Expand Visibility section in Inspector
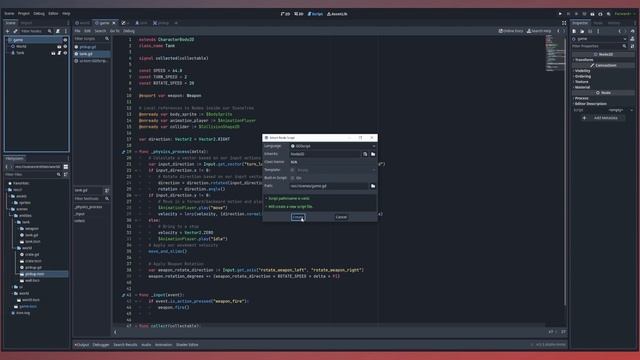The height and width of the screenshot is (360, 640). [x=582, y=71]
